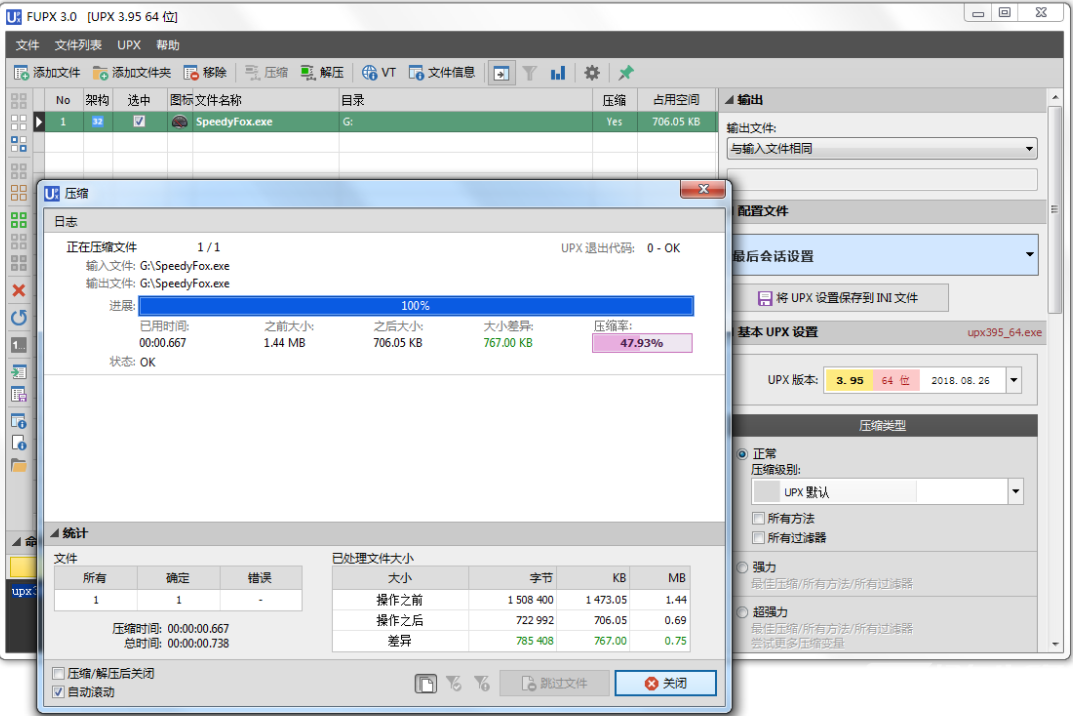Image resolution: width=1073 pixels, height=716 pixels.
Task: Select the 超强力 compression radio button
Action: click(x=742, y=612)
